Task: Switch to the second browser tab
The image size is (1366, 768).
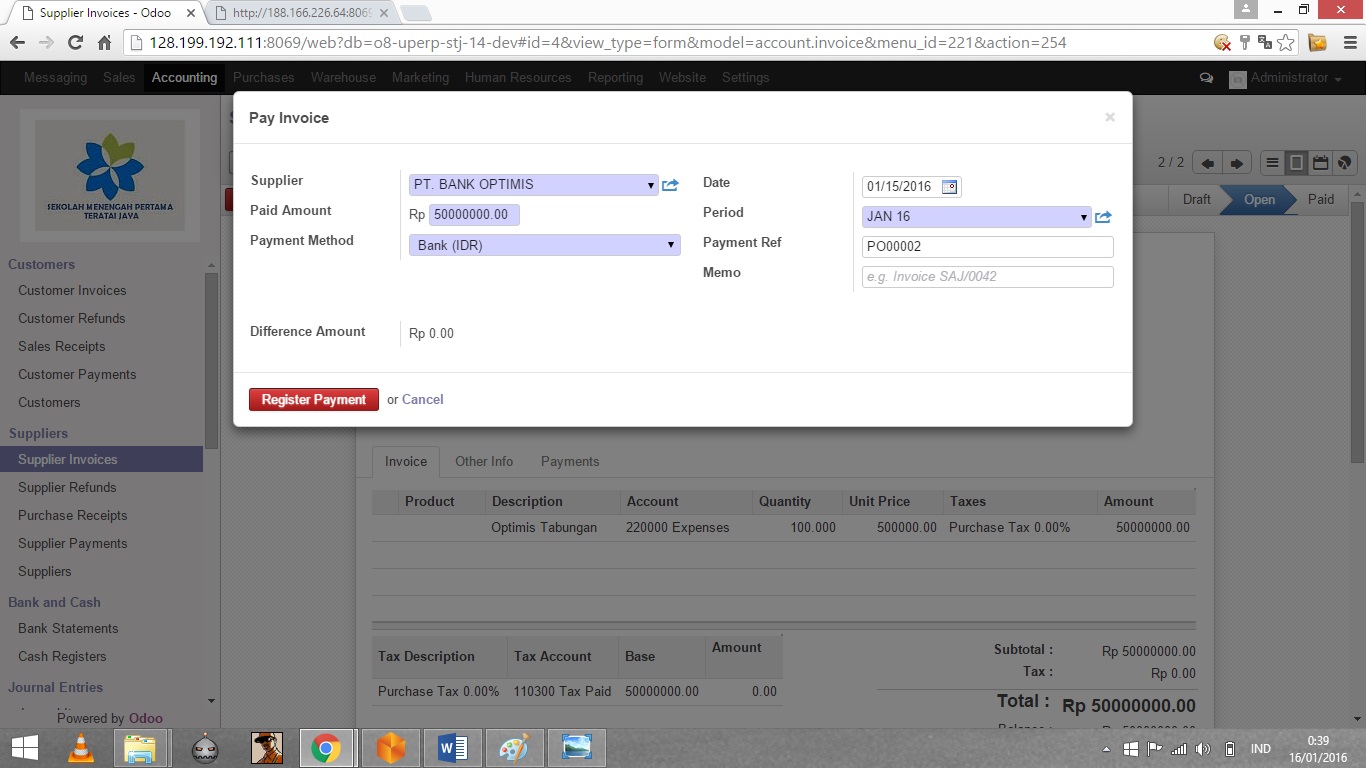Action: (x=300, y=13)
